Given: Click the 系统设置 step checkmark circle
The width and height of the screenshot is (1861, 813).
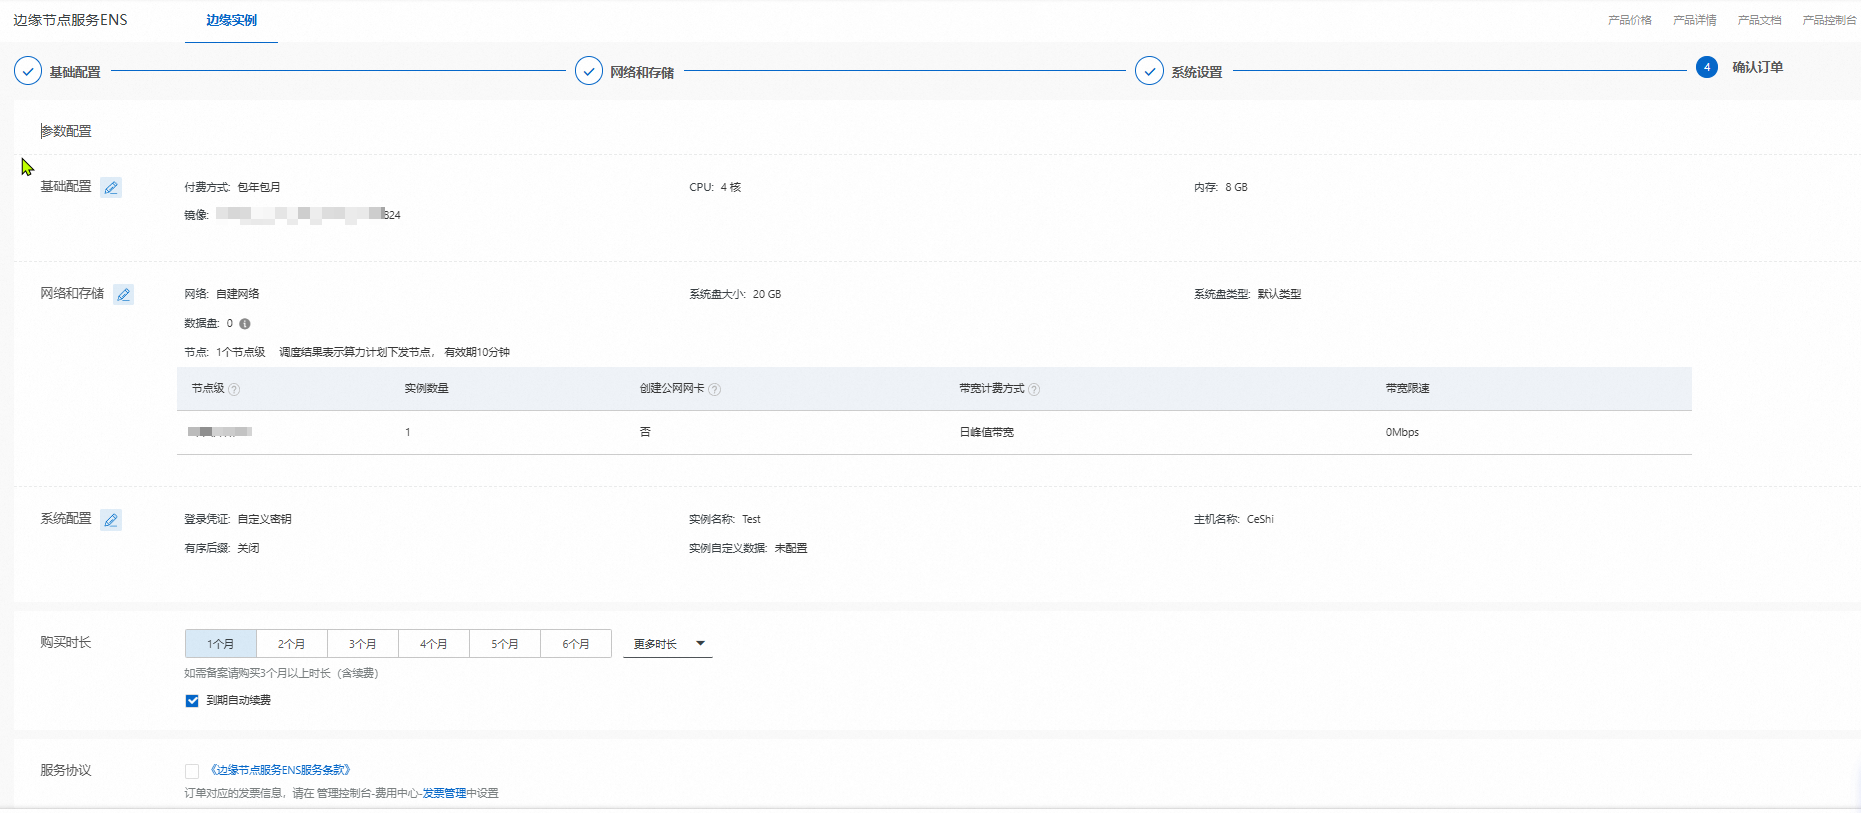Looking at the screenshot, I should [1149, 71].
